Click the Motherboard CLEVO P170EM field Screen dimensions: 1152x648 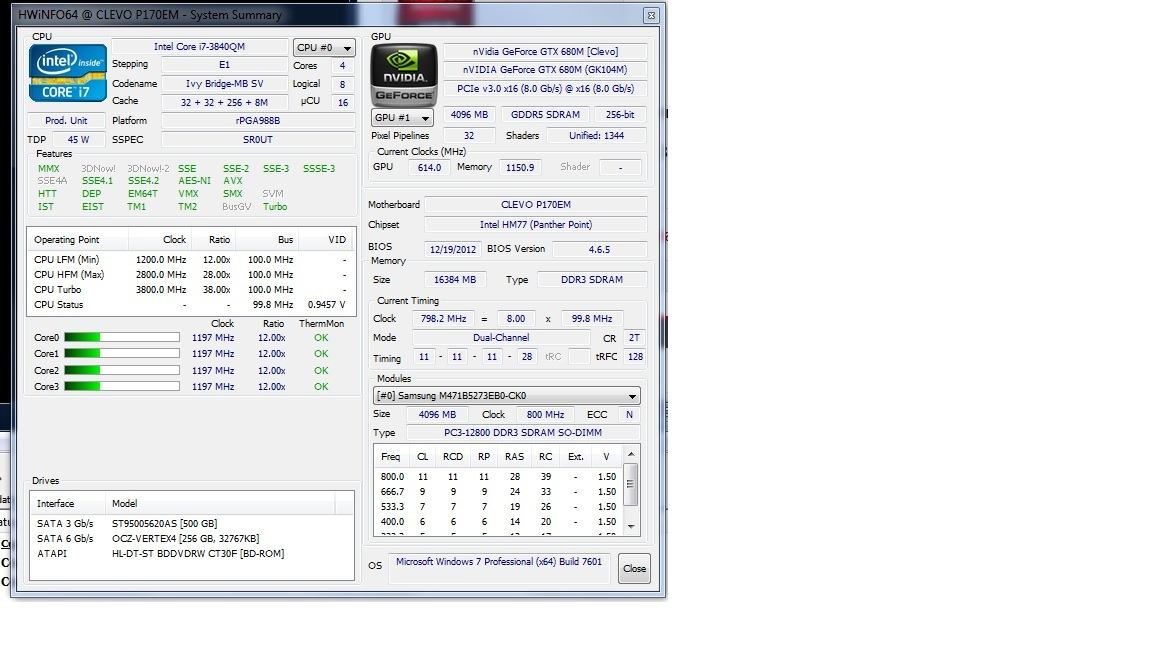click(x=536, y=205)
